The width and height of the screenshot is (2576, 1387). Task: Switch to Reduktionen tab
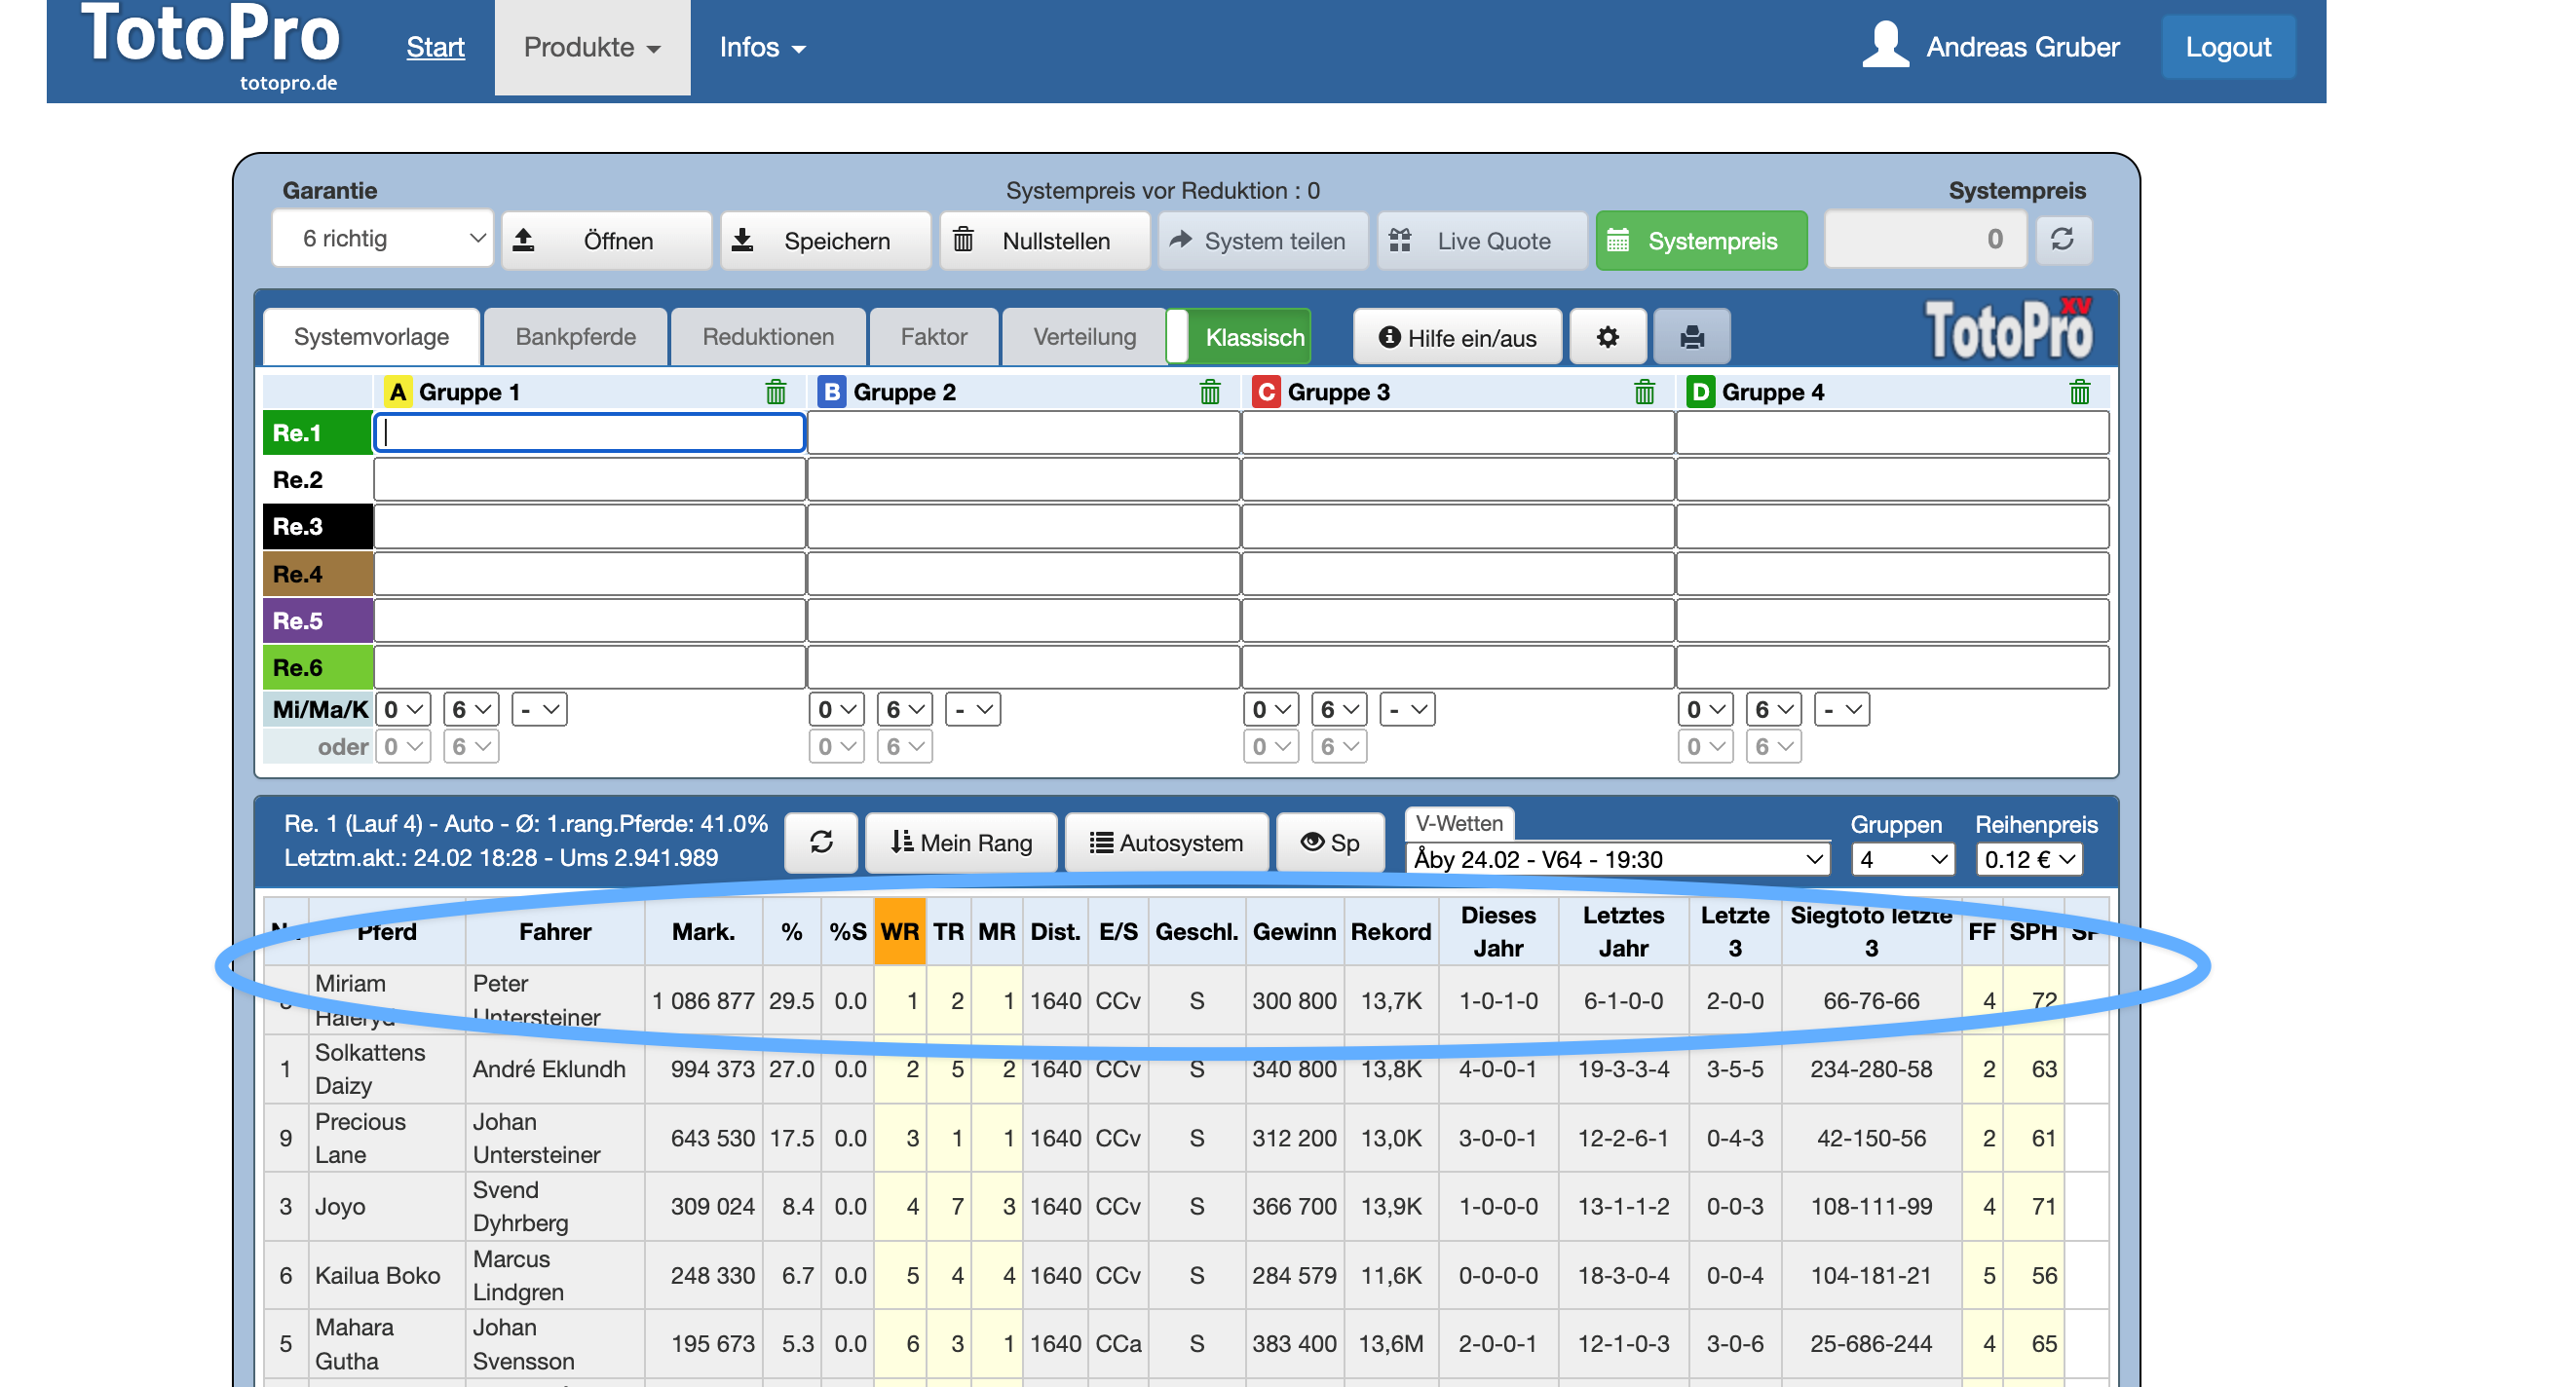point(768,337)
